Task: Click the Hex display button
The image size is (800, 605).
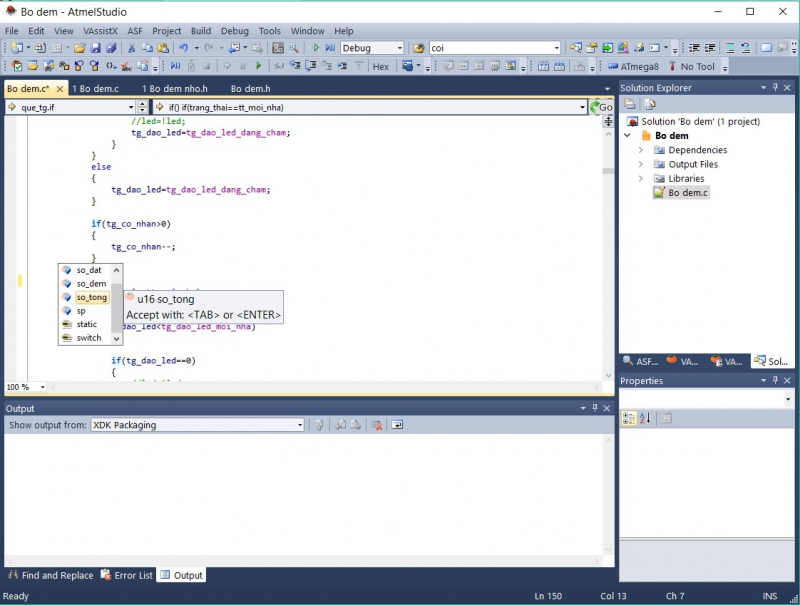Action: point(380,66)
